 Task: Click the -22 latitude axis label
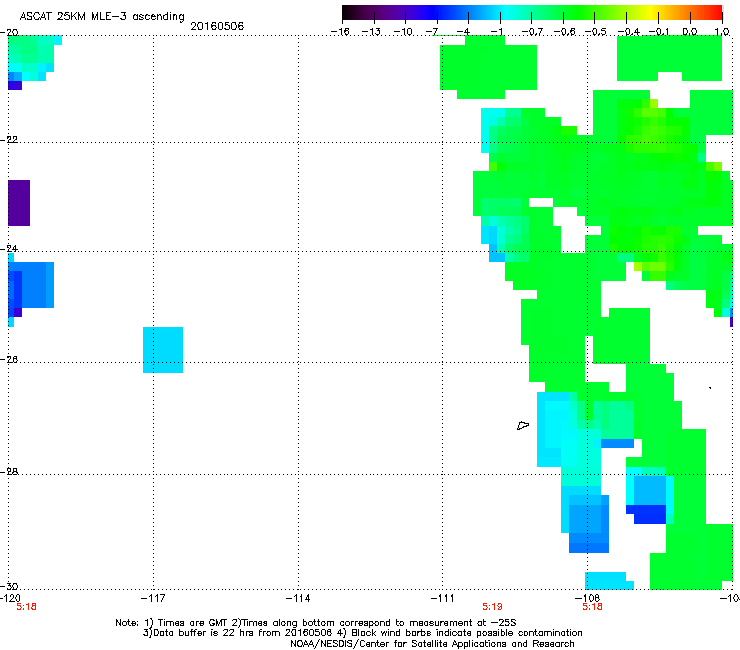pos(9,140)
